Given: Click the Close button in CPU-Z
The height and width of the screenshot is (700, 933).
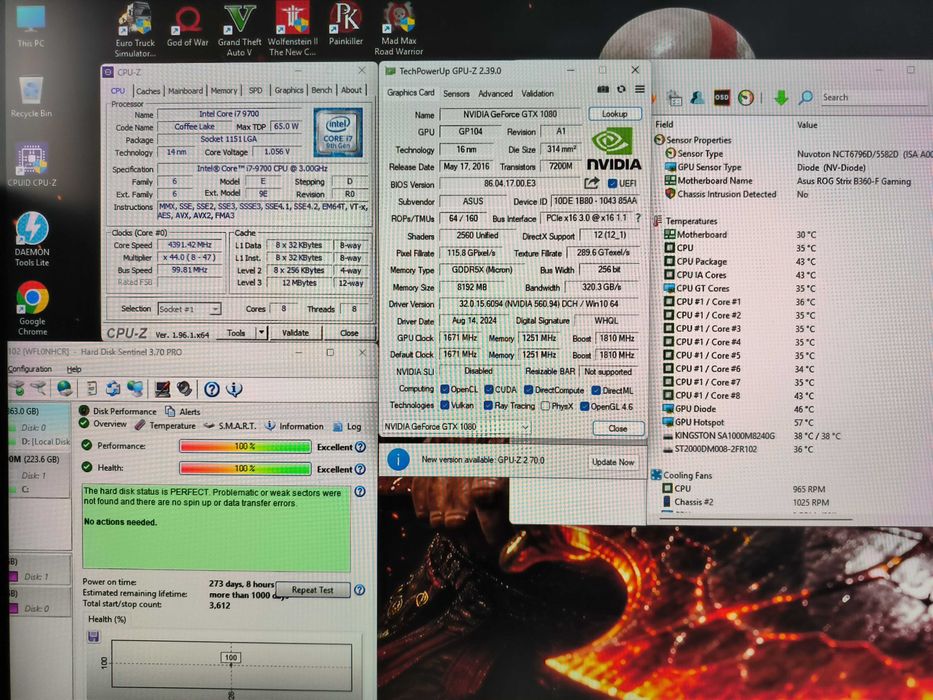Looking at the screenshot, I should [x=349, y=333].
